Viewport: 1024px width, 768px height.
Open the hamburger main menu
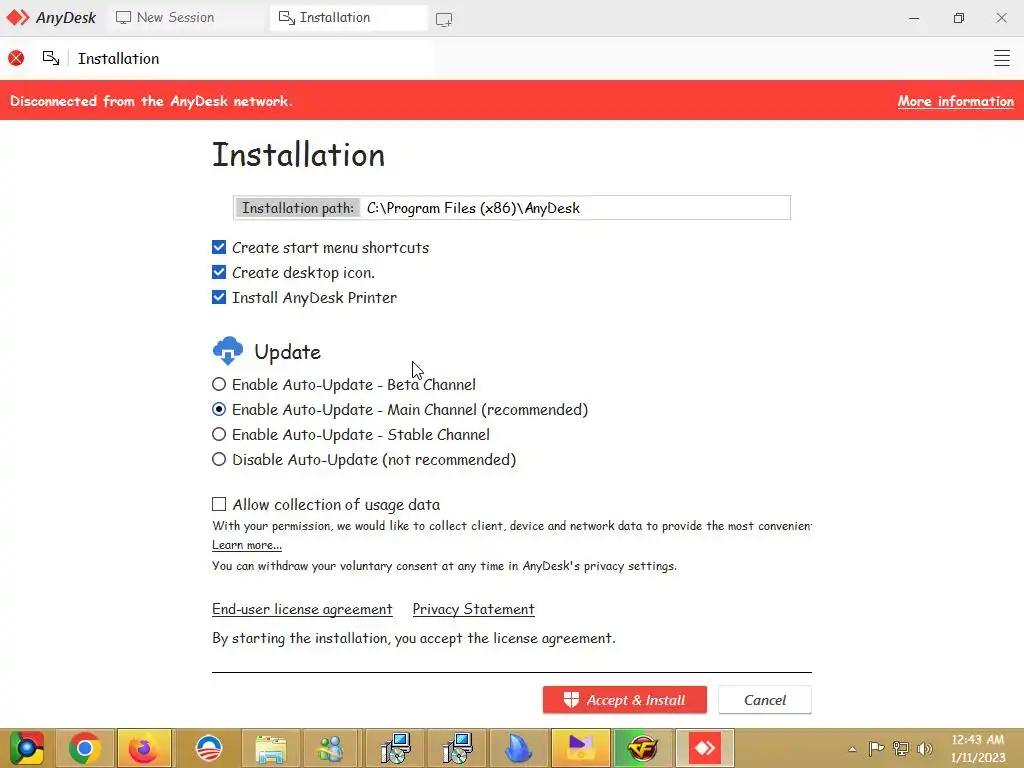[1002, 58]
